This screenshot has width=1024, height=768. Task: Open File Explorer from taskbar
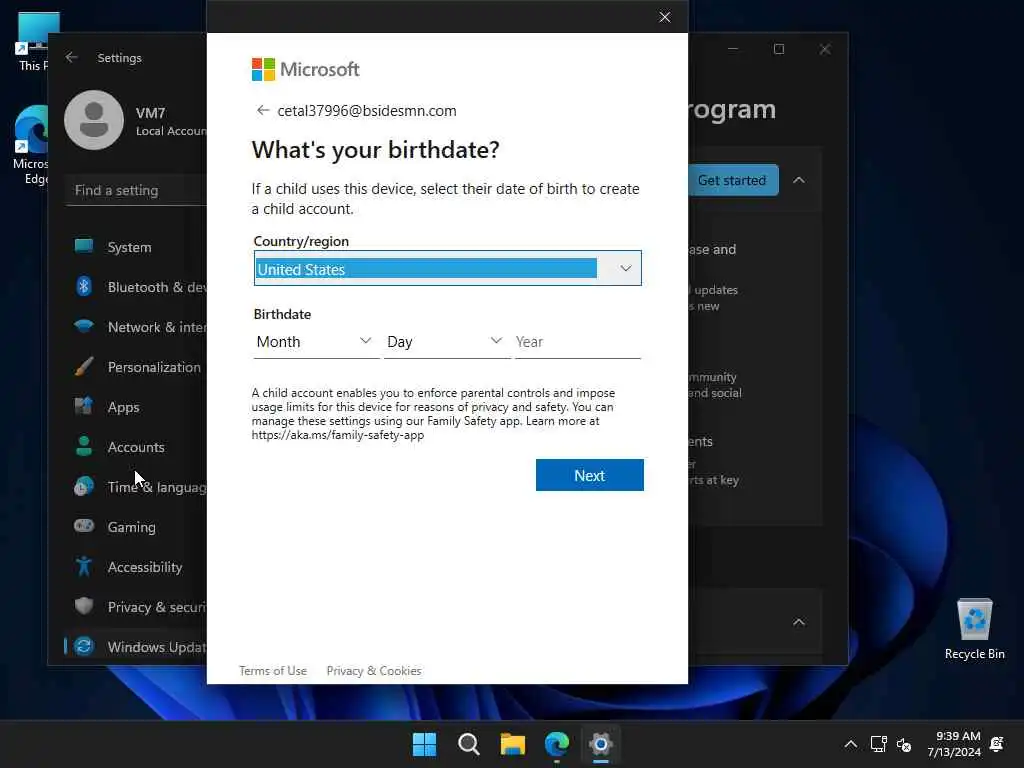pyautogui.click(x=513, y=744)
